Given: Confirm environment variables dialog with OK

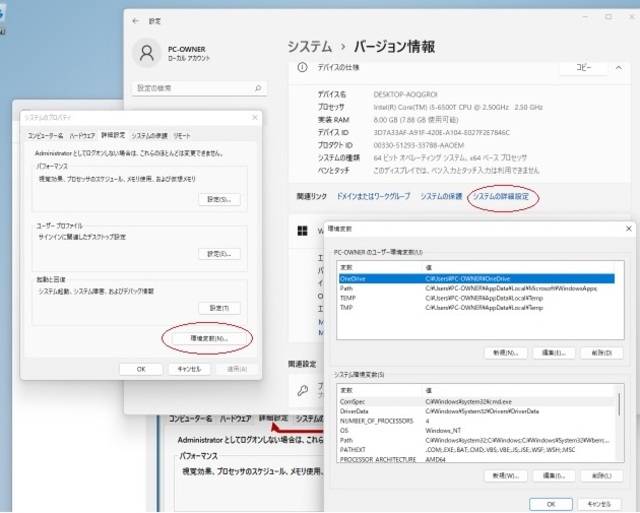Looking at the screenshot, I should click(551, 504).
